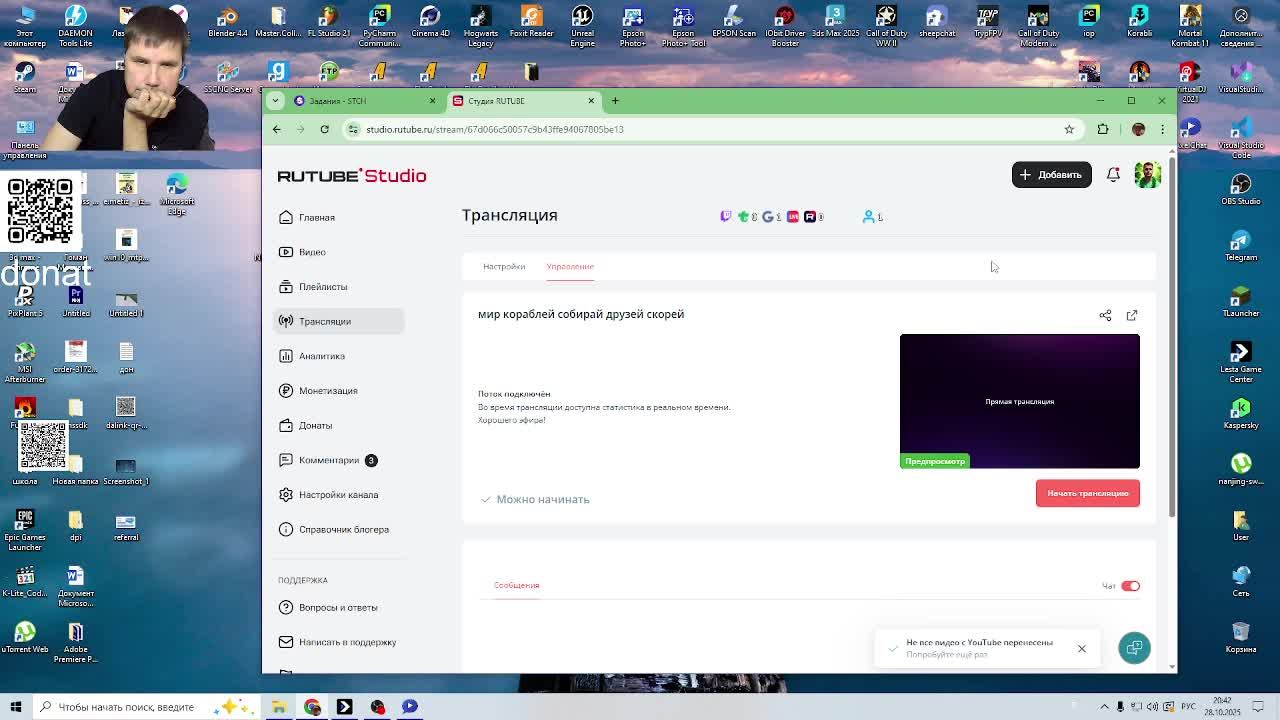Dismiss the YouTube videos notification toast
The height and width of the screenshot is (720, 1280).
pyautogui.click(x=1081, y=649)
